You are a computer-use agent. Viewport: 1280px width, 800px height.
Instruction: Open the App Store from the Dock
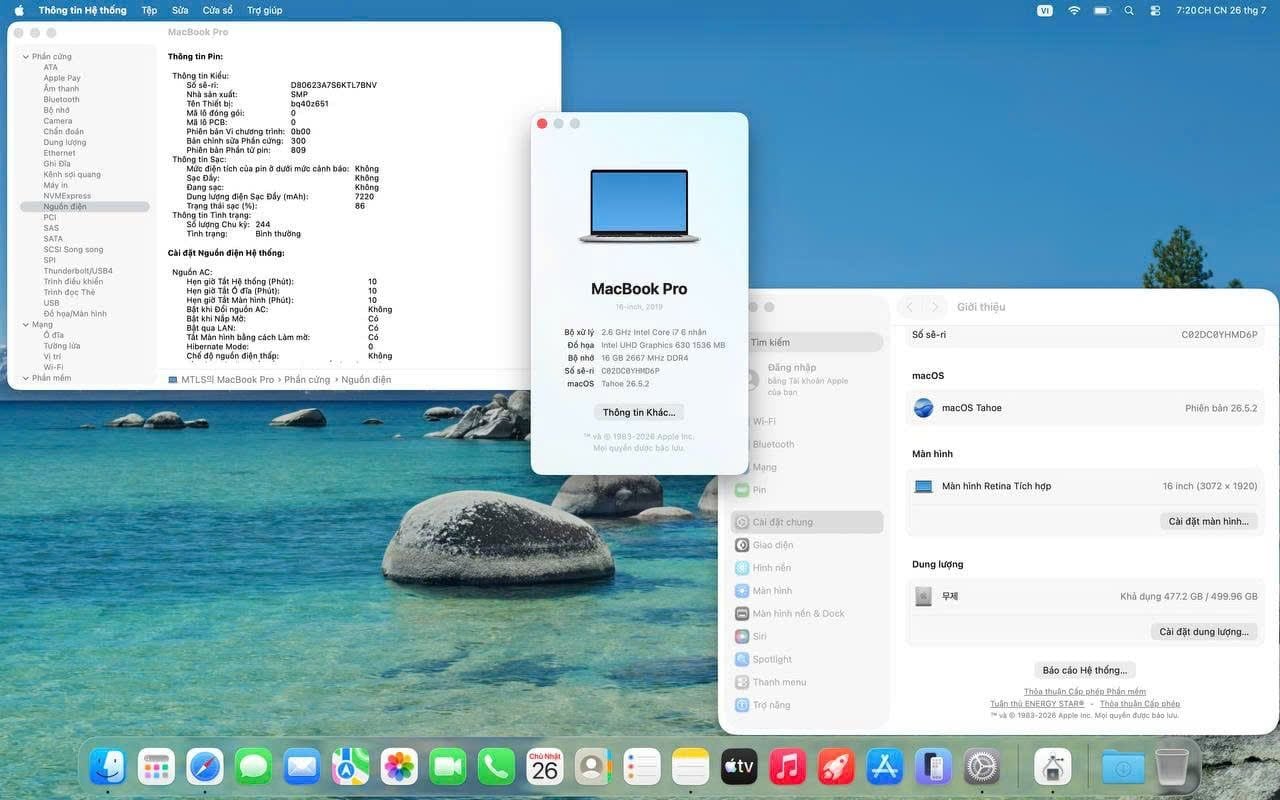(x=885, y=767)
